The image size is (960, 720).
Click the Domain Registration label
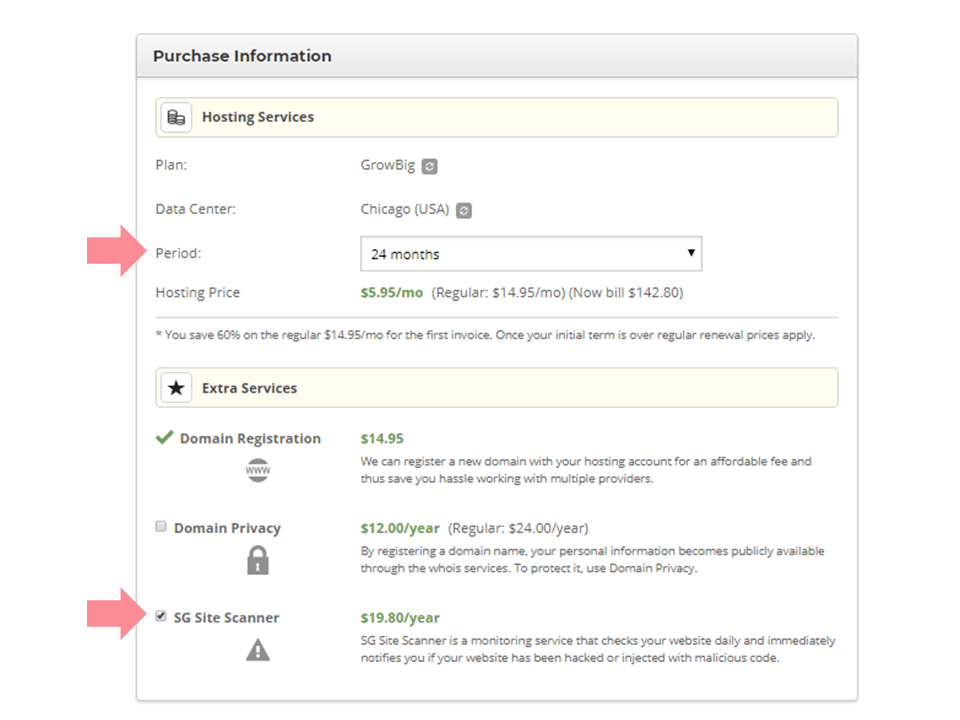[250, 438]
